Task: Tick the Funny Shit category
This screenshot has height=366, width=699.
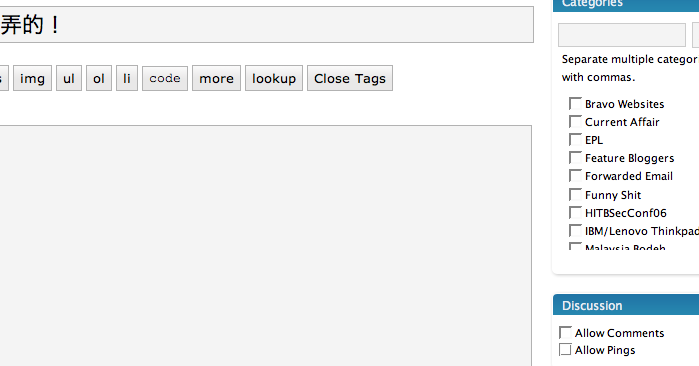Action: pyautogui.click(x=576, y=195)
